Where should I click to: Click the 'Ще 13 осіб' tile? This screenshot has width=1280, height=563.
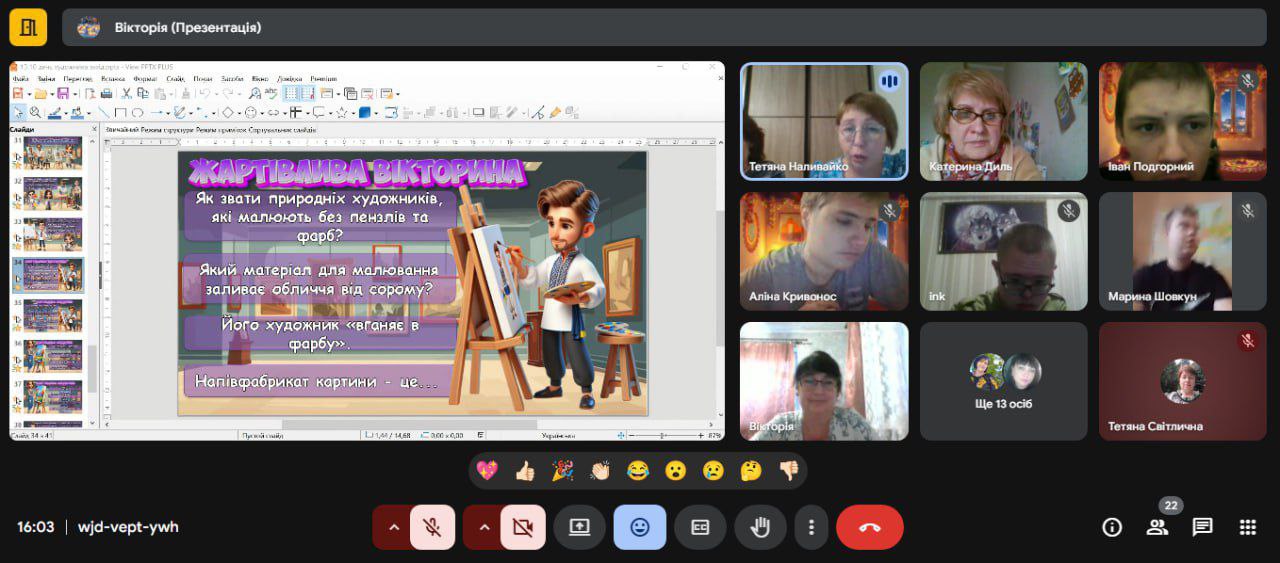(x=1003, y=381)
